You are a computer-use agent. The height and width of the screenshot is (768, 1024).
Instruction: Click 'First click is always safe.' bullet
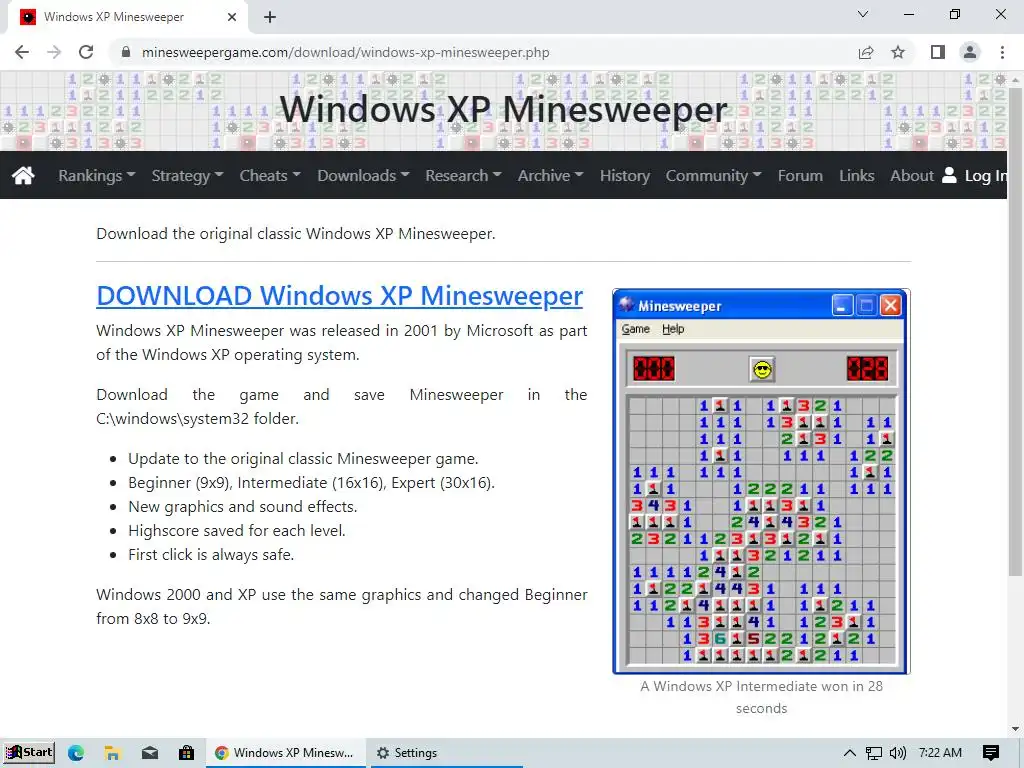pyautogui.click(x=211, y=554)
